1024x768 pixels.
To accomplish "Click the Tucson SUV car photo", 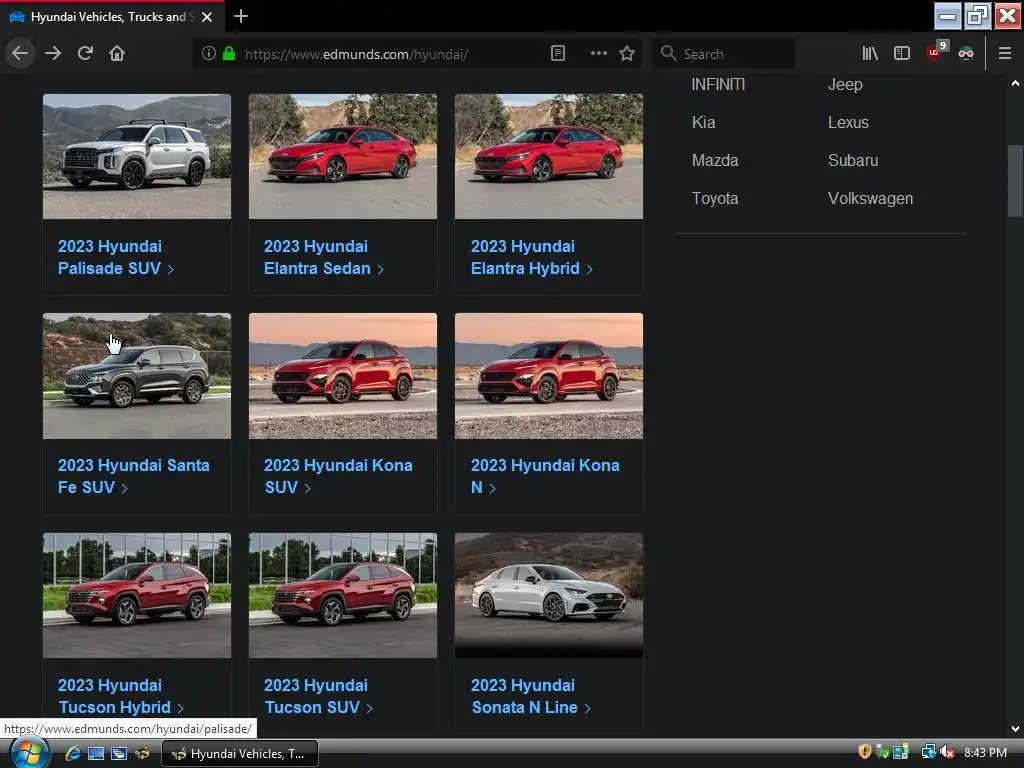I will point(343,595).
